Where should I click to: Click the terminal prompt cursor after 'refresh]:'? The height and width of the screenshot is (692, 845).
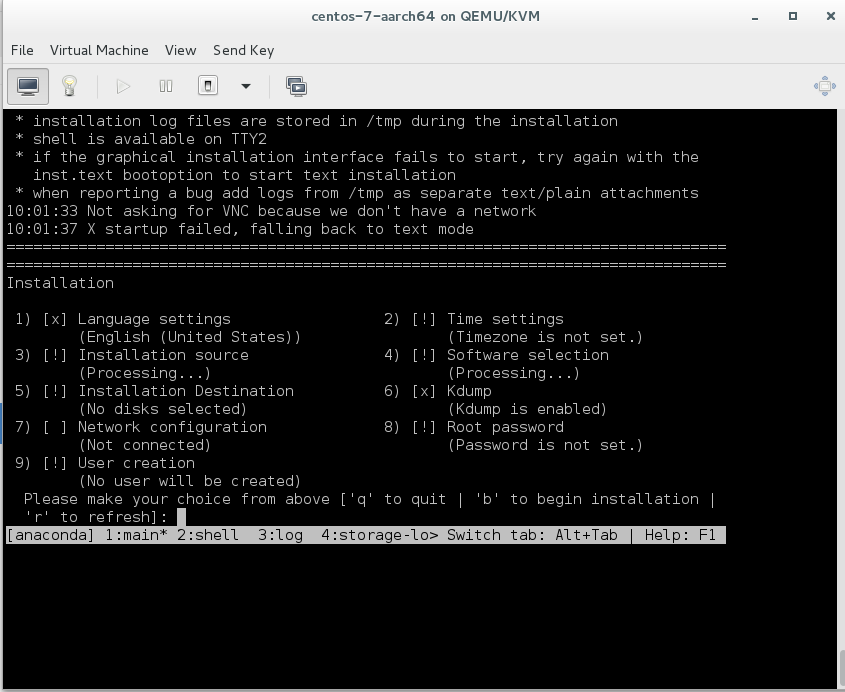[182, 517]
